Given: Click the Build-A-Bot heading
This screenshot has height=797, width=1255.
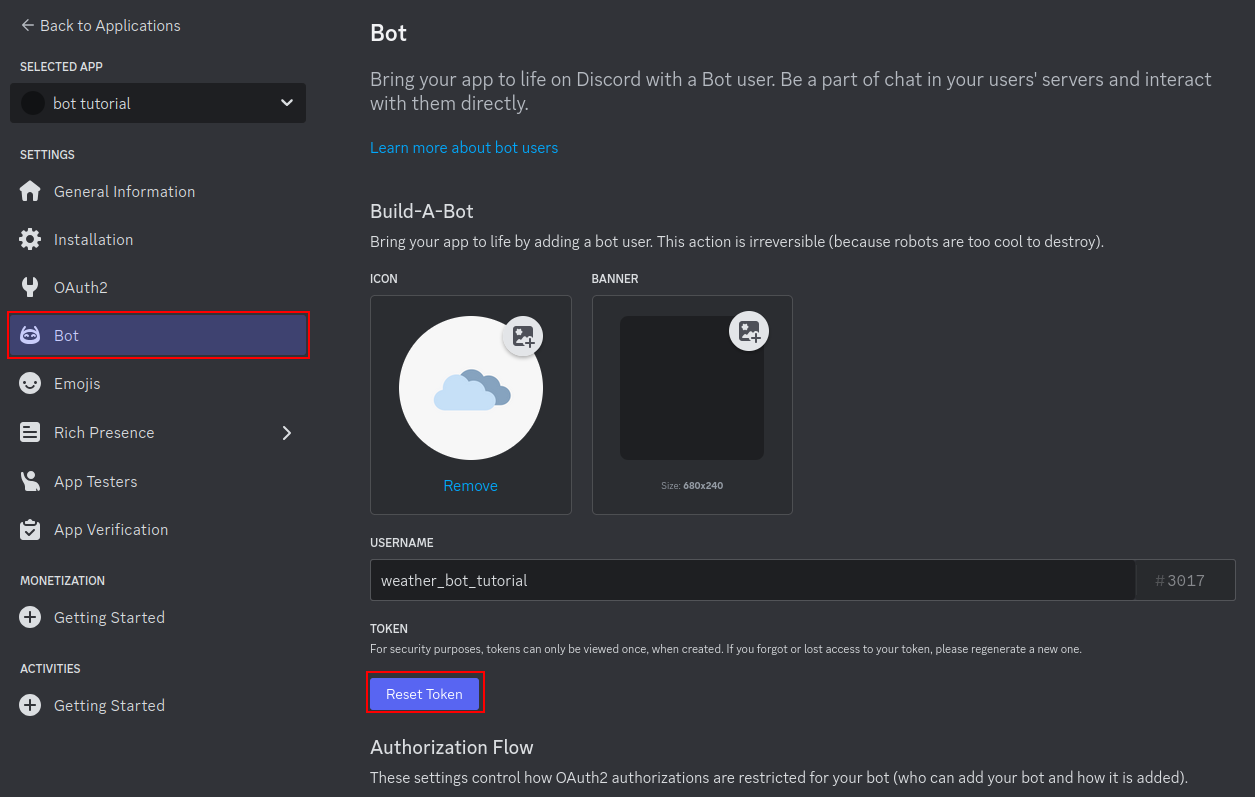Looking at the screenshot, I should 422,211.
